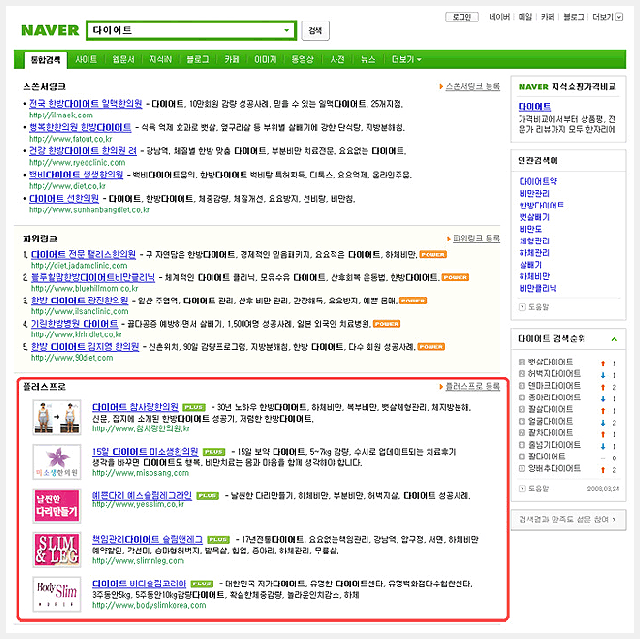Click the 로그인 login button

coord(462,17)
